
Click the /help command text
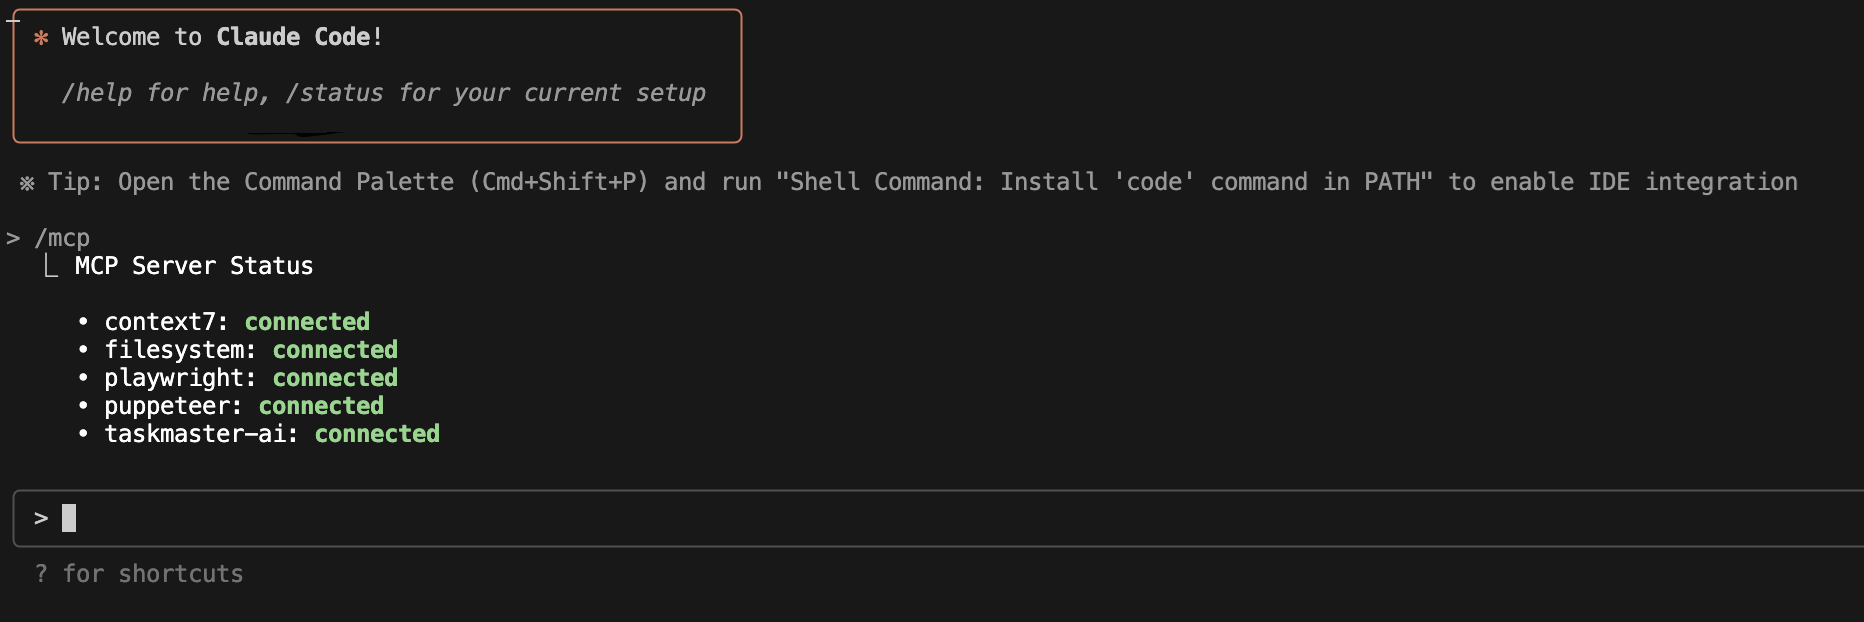tap(96, 93)
